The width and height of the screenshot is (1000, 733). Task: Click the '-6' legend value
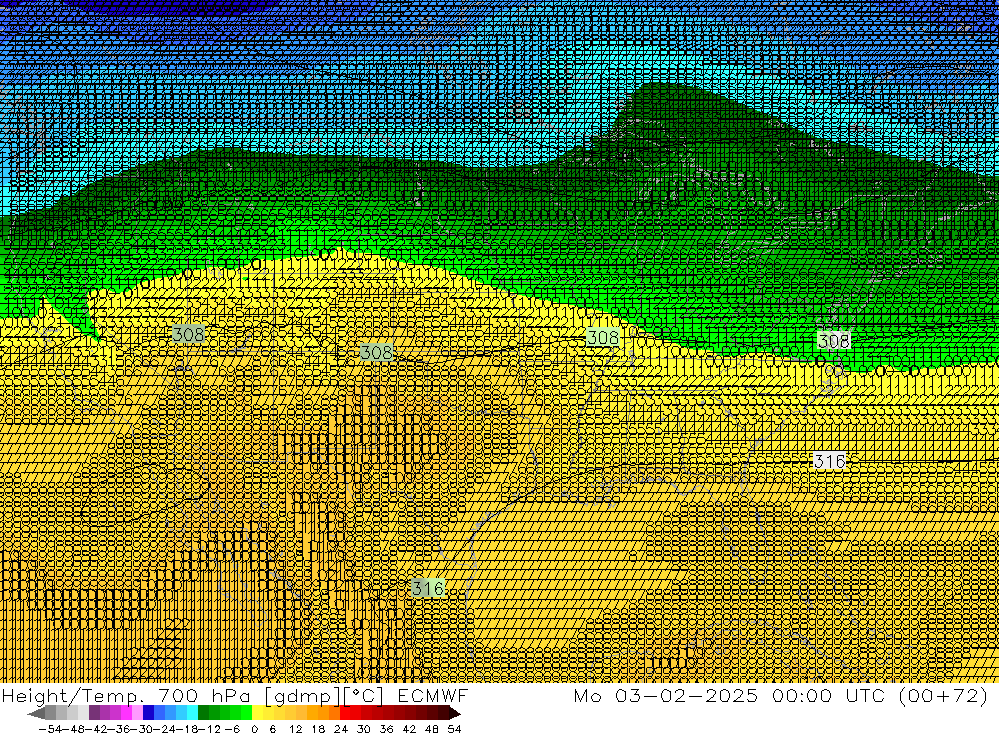pos(232,729)
